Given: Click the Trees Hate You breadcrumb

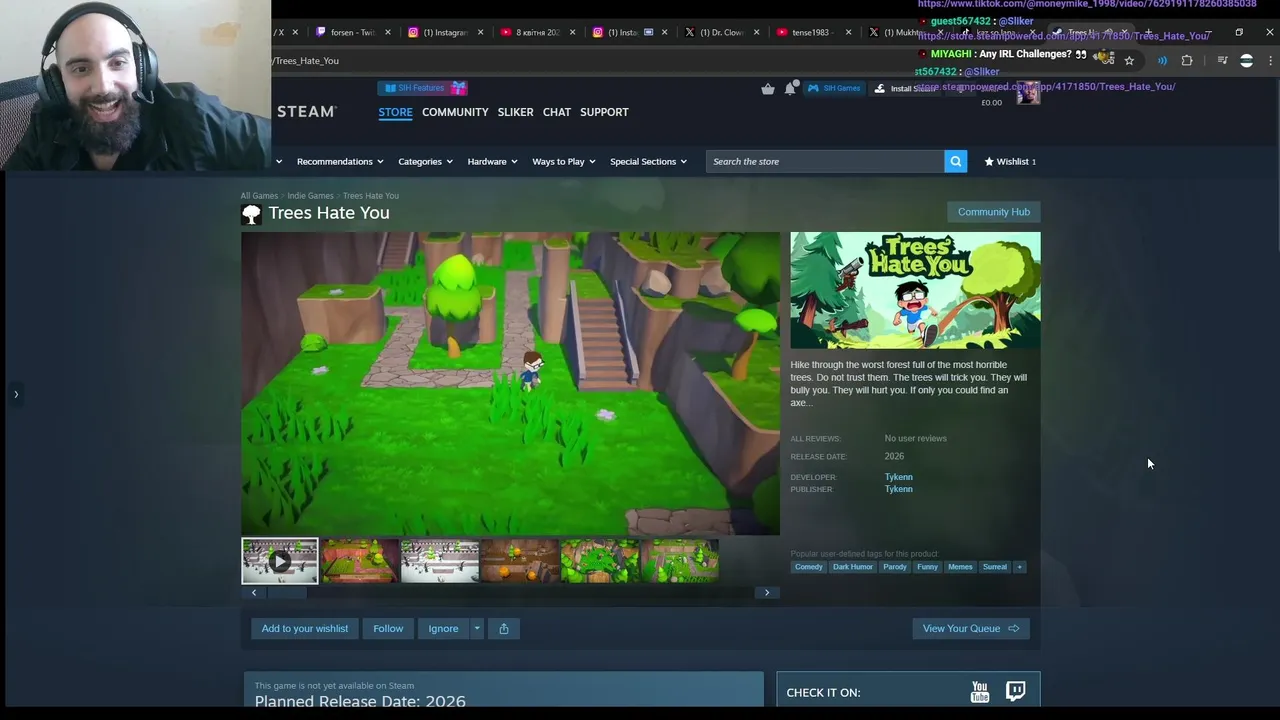Looking at the screenshot, I should click(371, 196).
